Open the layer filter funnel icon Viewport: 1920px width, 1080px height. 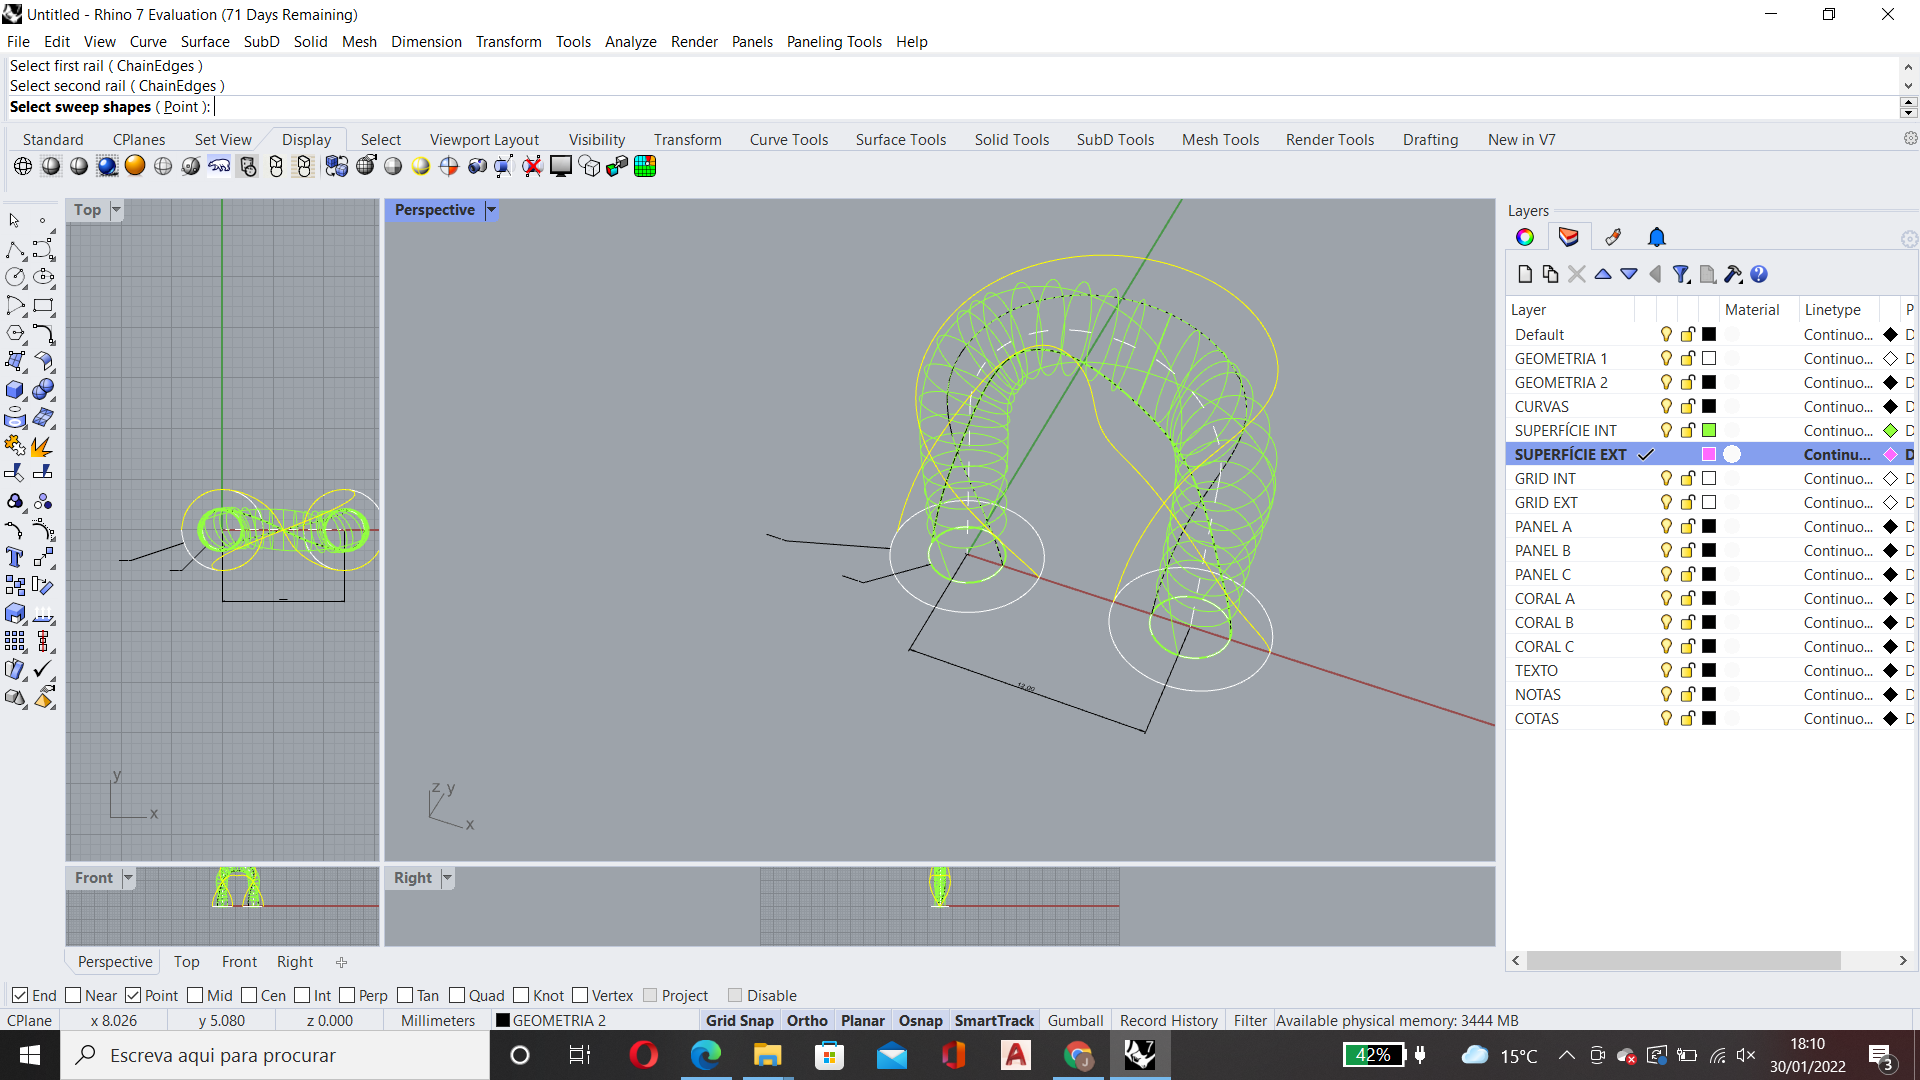click(1681, 274)
